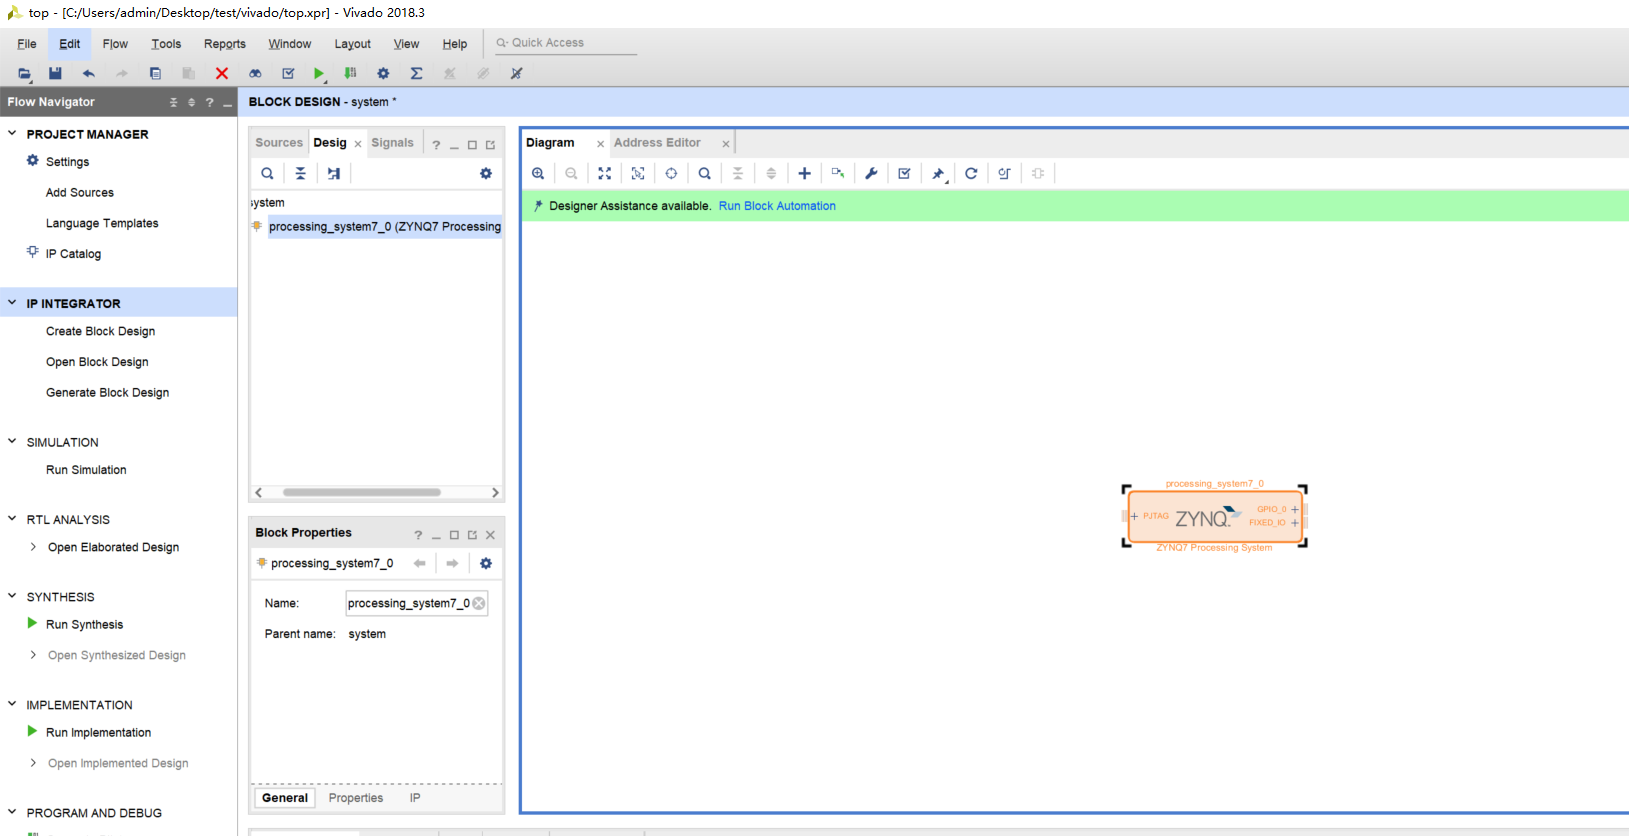Switch to the Address Editor tab
This screenshot has height=836, width=1629.
pyautogui.click(x=657, y=143)
